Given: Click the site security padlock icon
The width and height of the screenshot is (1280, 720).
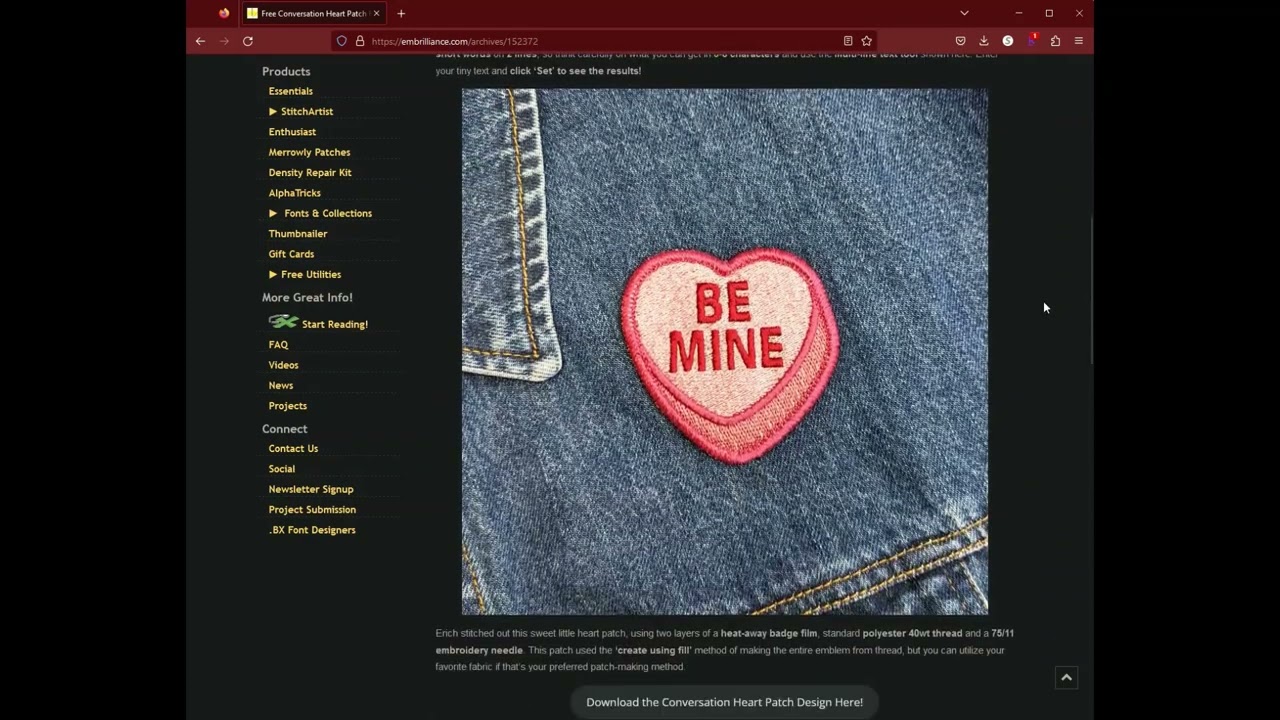Looking at the screenshot, I should (360, 41).
